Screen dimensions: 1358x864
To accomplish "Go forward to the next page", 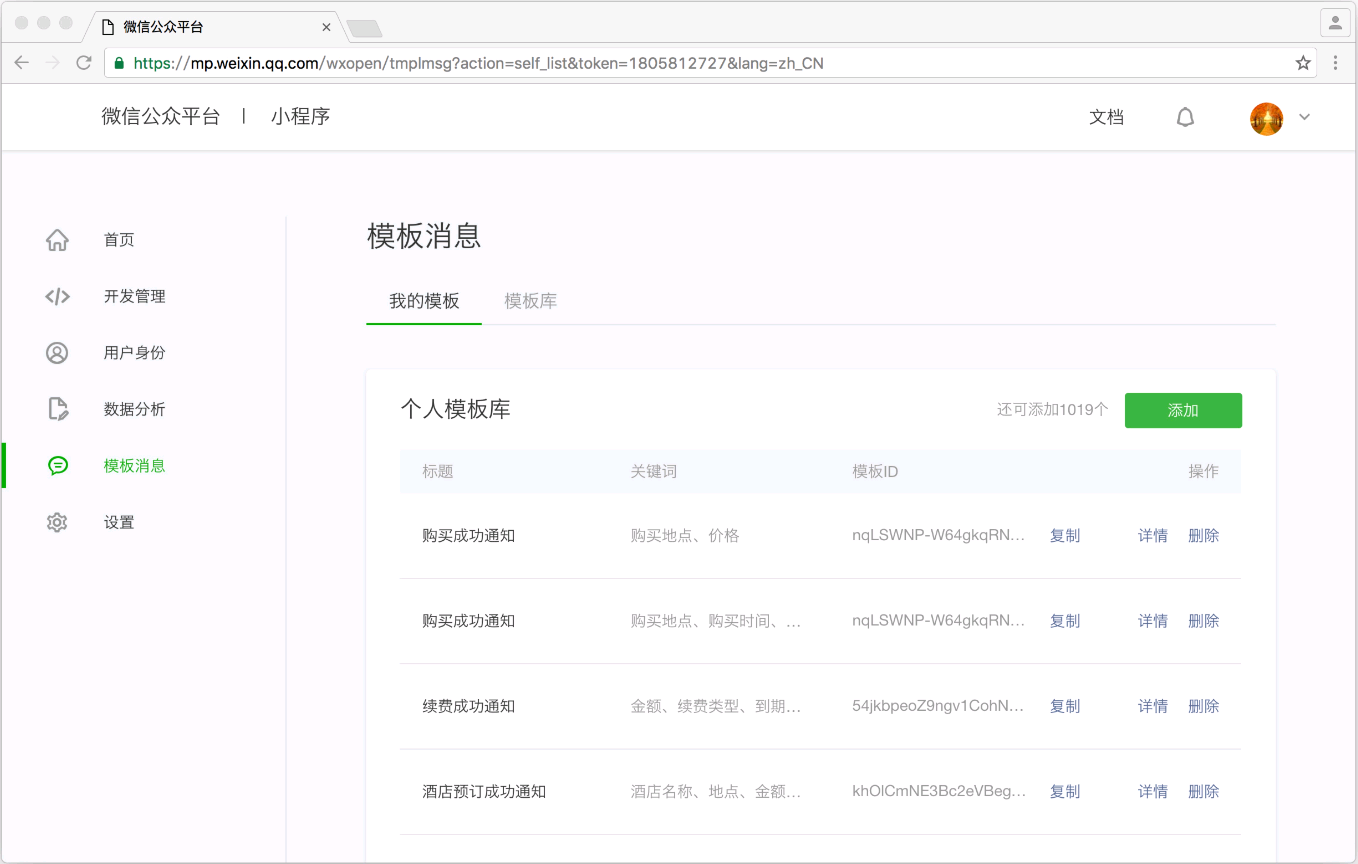I will point(53,63).
